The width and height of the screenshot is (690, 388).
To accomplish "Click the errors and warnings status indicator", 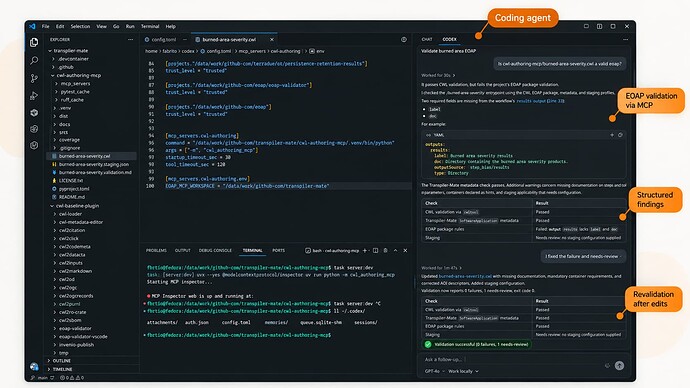I will (72, 378).
